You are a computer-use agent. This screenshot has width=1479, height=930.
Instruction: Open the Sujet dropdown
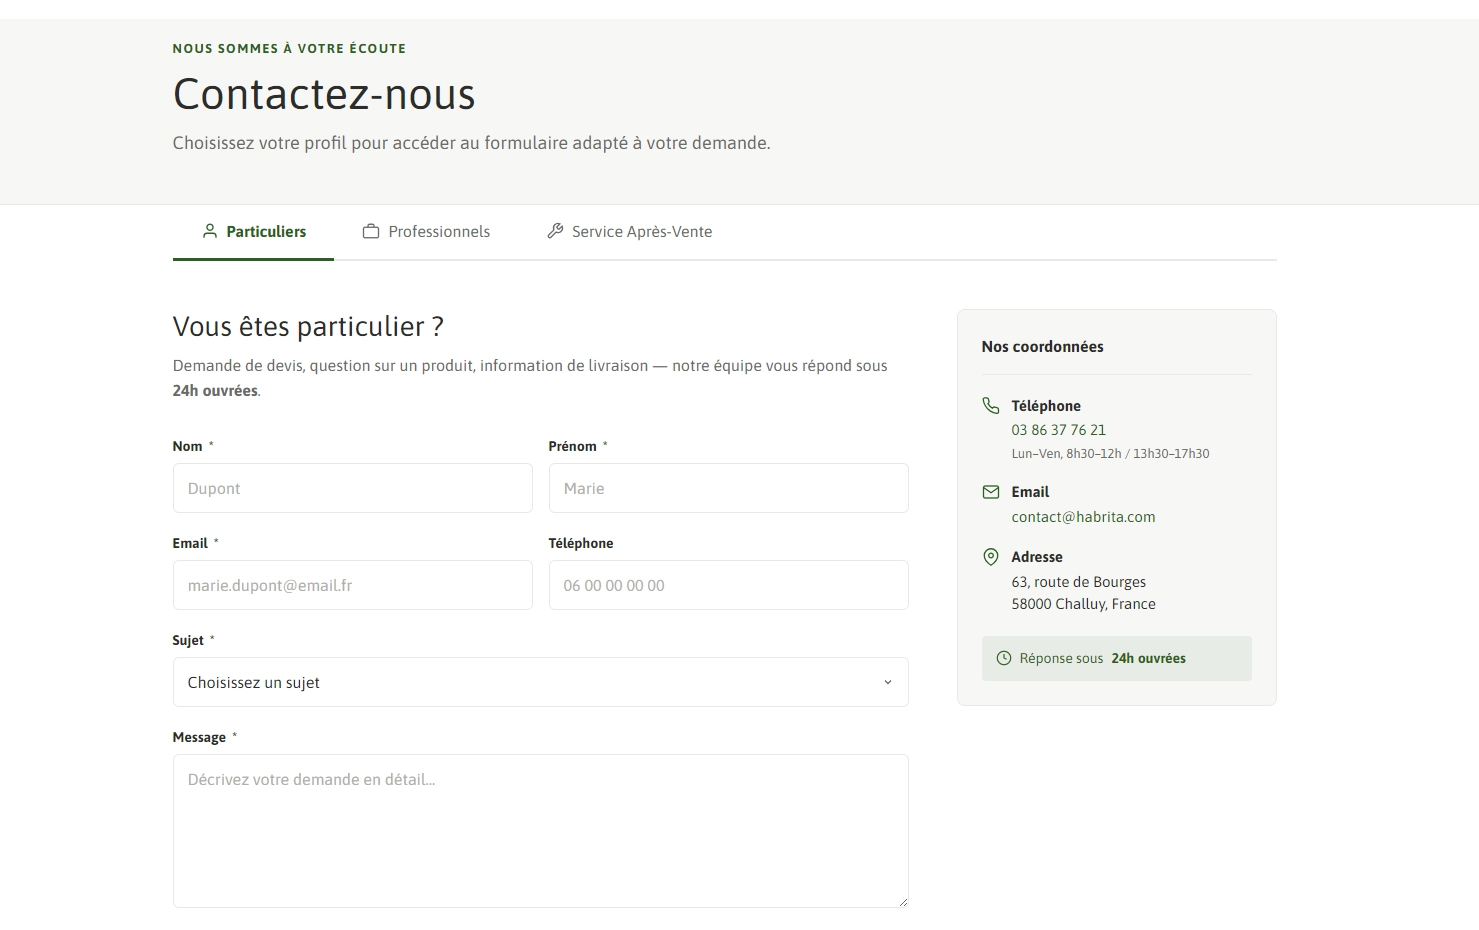pos(541,682)
